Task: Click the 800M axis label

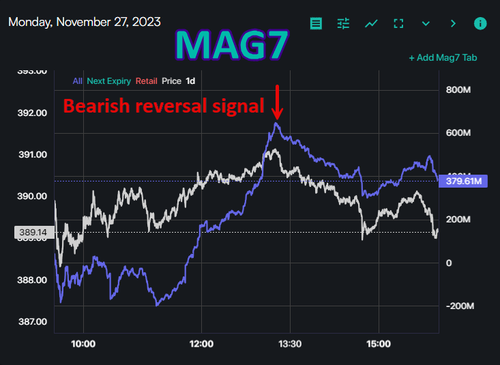Action: (x=458, y=90)
